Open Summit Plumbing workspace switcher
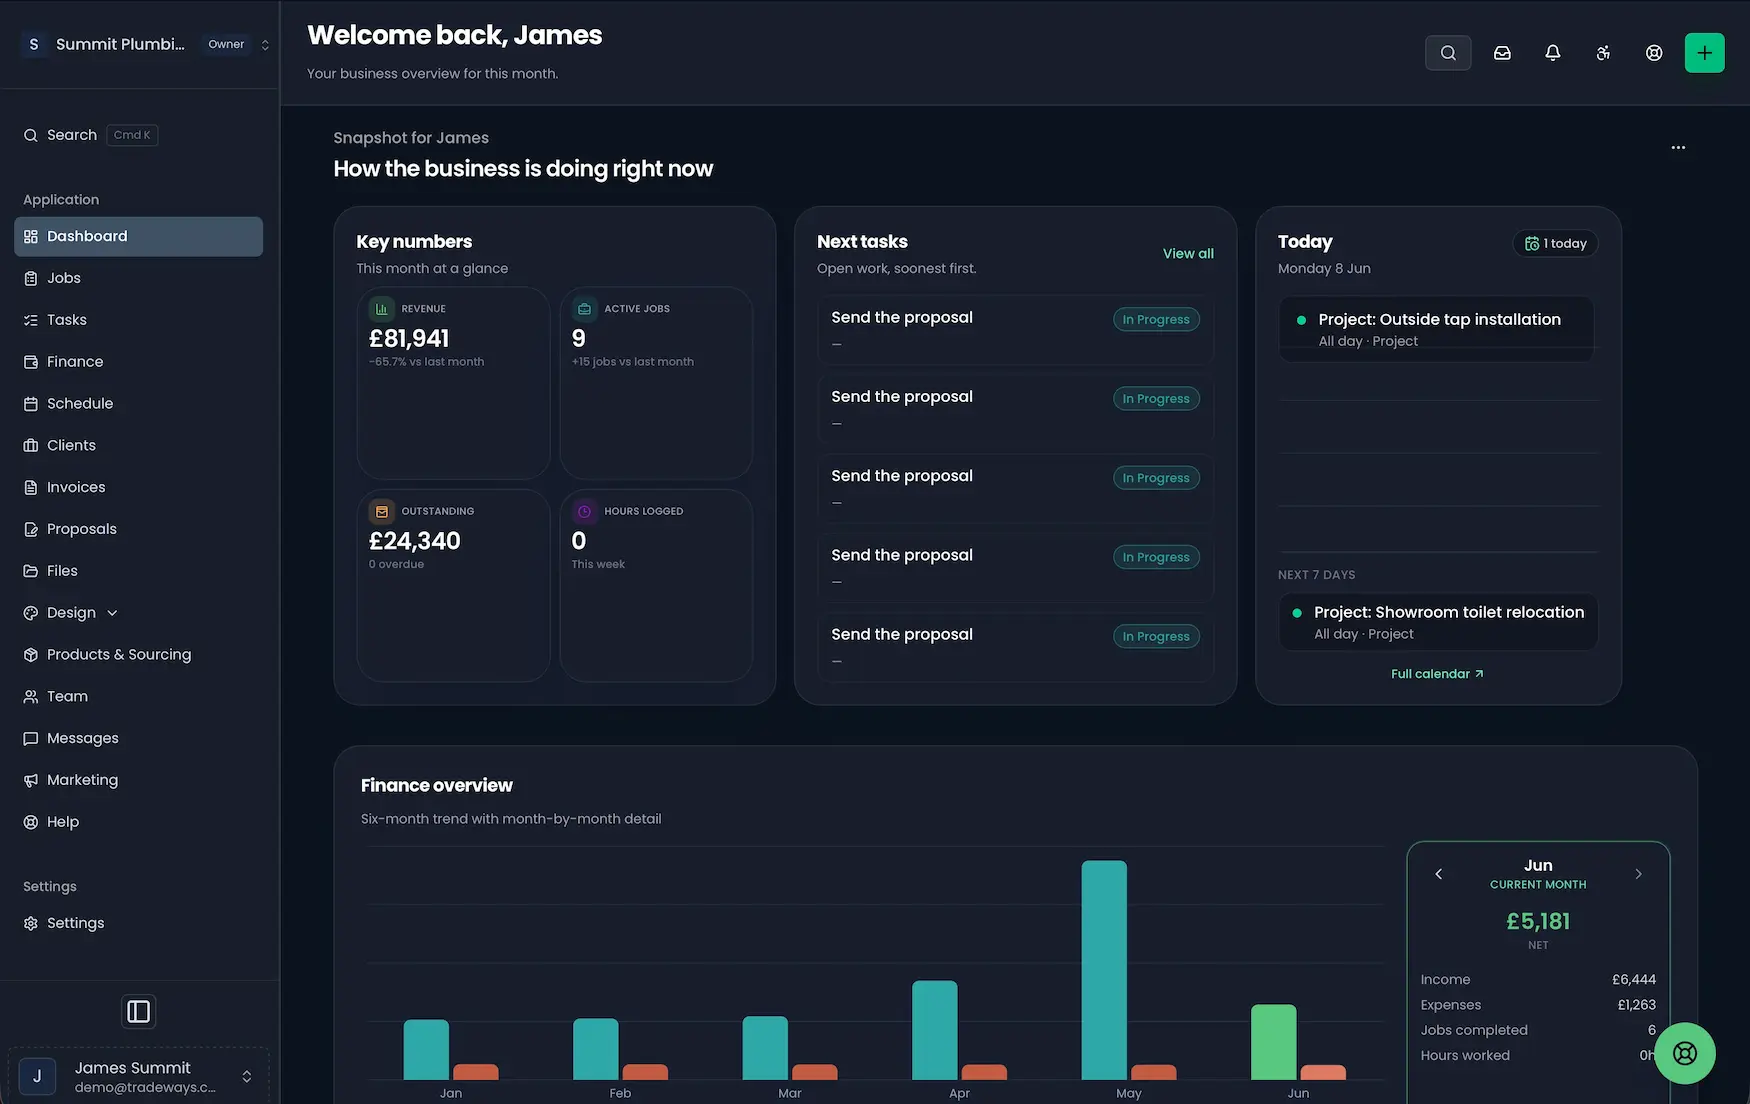Image resolution: width=1750 pixels, height=1104 pixels. point(145,44)
